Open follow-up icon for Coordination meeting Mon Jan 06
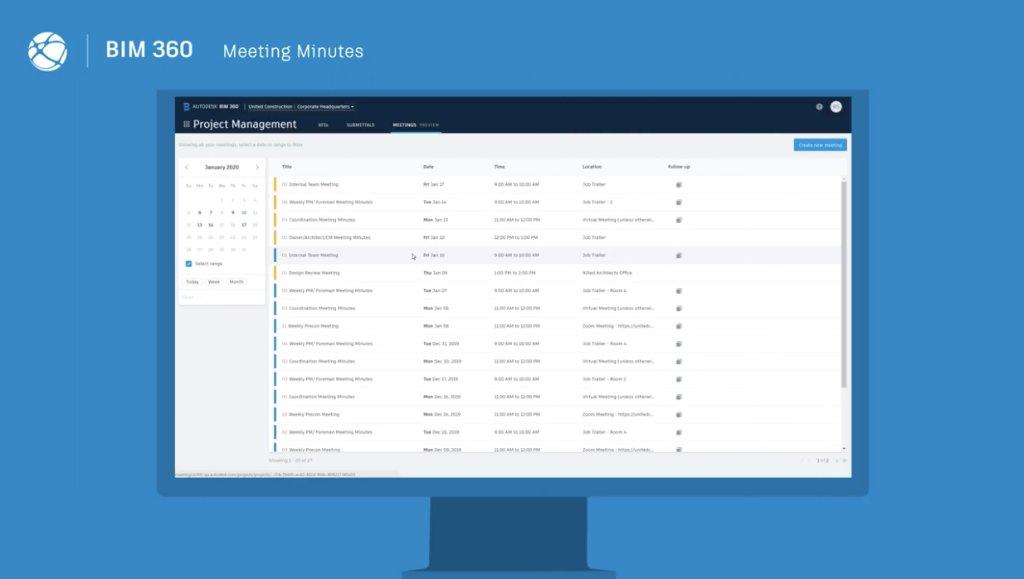Viewport: 1024px width, 579px height. coord(679,308)
